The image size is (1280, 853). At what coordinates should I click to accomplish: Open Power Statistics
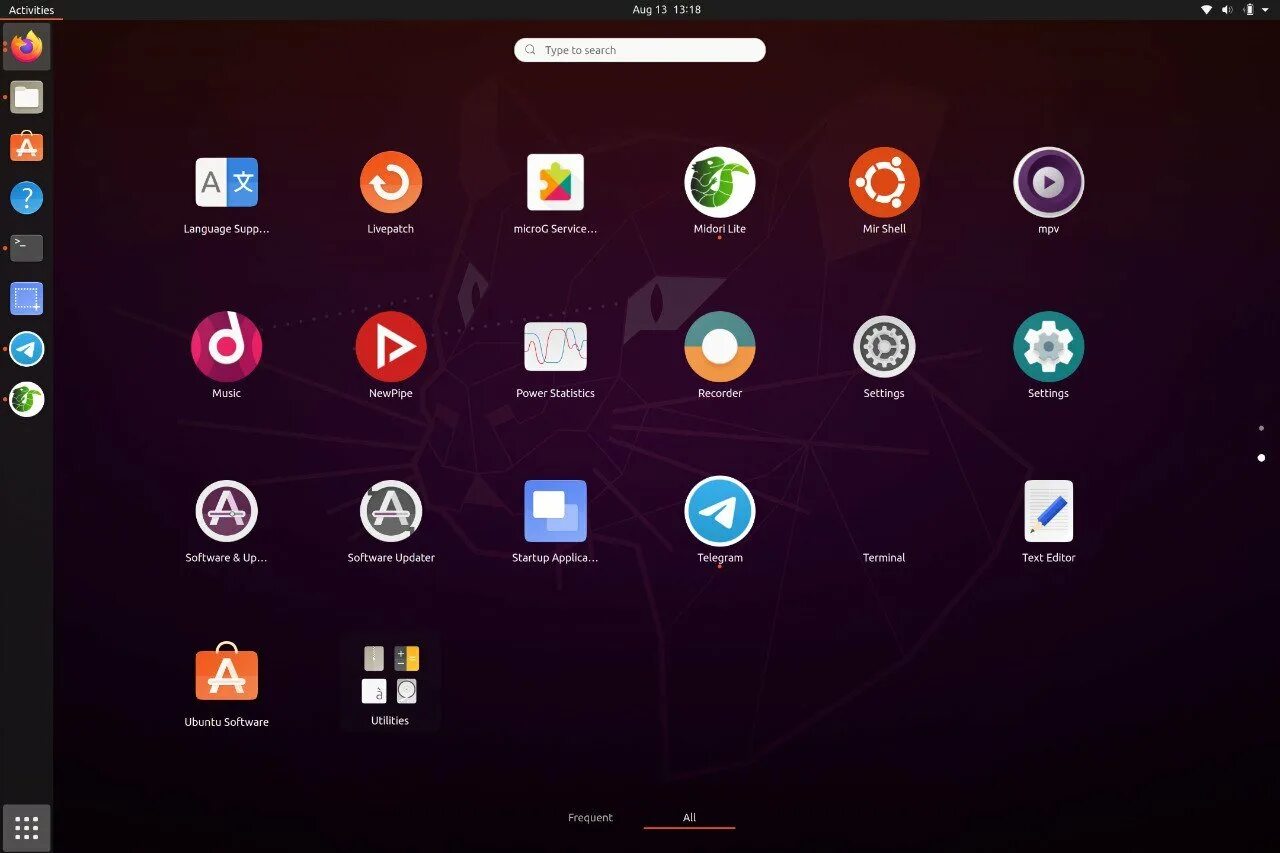pyautogui.click(x=555, y=347)
